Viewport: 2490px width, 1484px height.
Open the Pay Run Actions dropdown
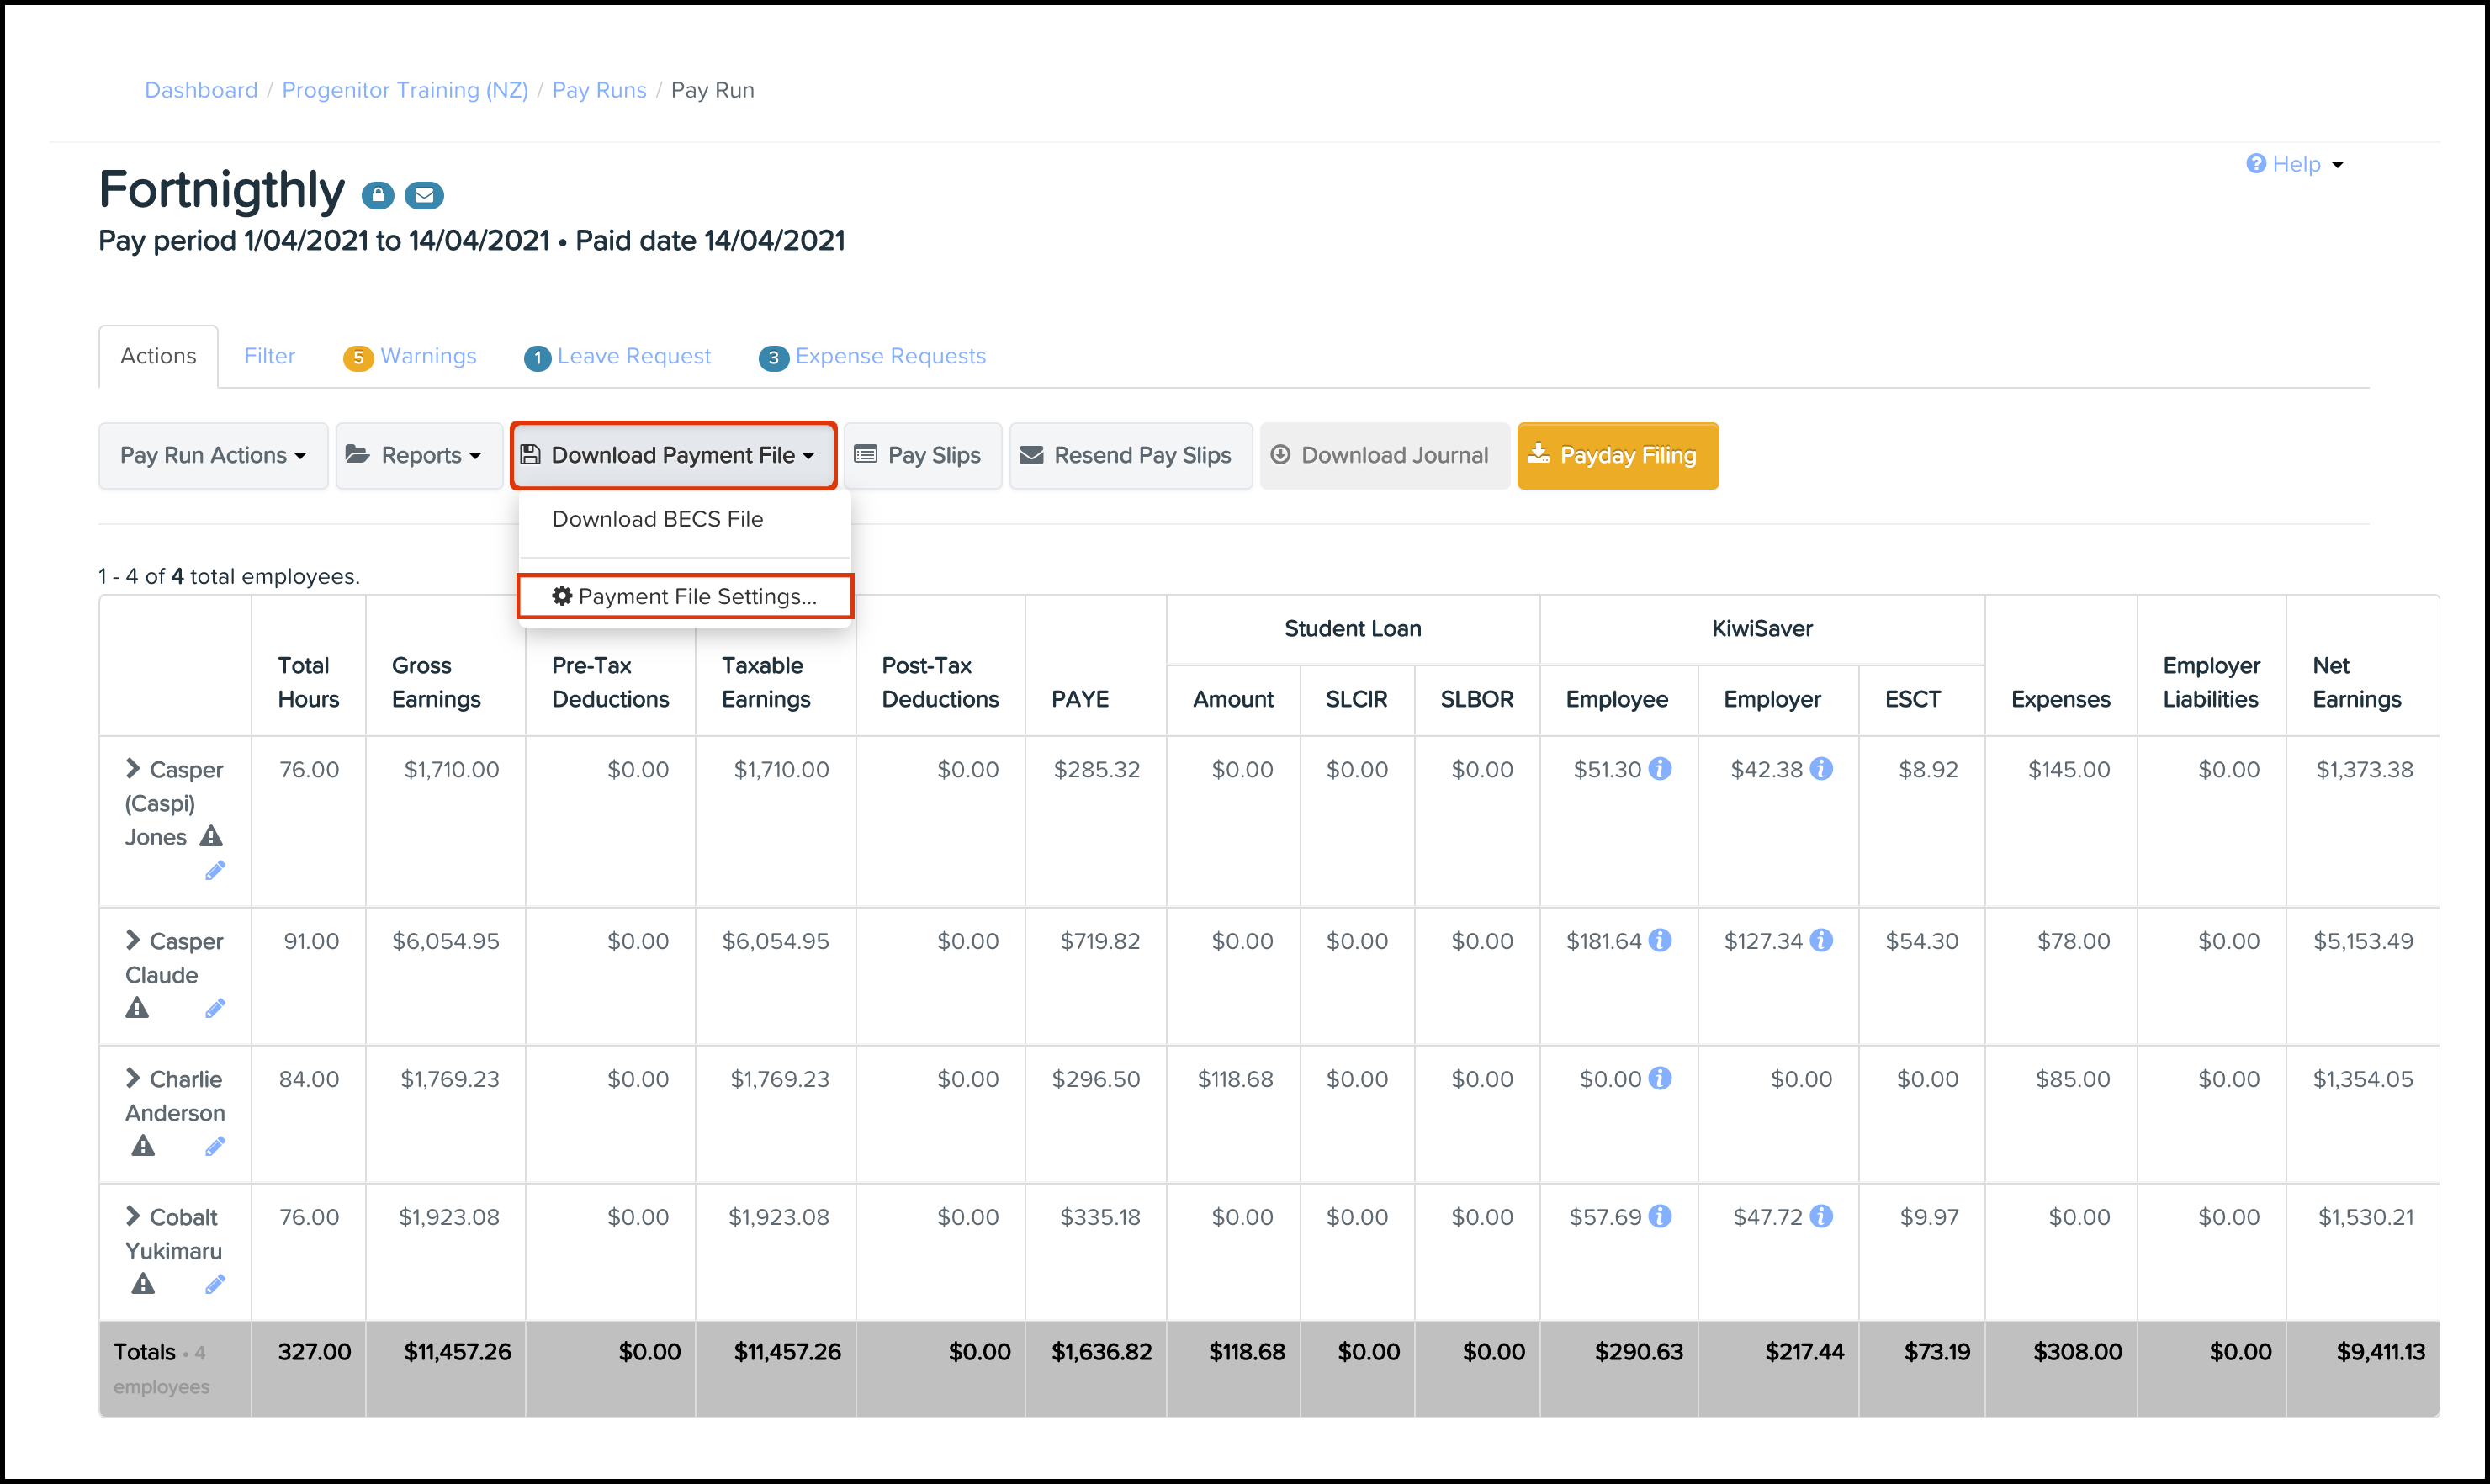pos(213,456)
